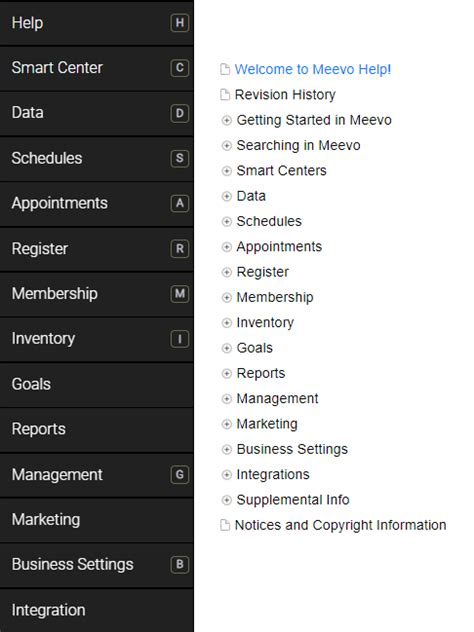474x632 pixels.
Task: Open the Welcome to Meevo Help! link
Action: tap(313, 69)
